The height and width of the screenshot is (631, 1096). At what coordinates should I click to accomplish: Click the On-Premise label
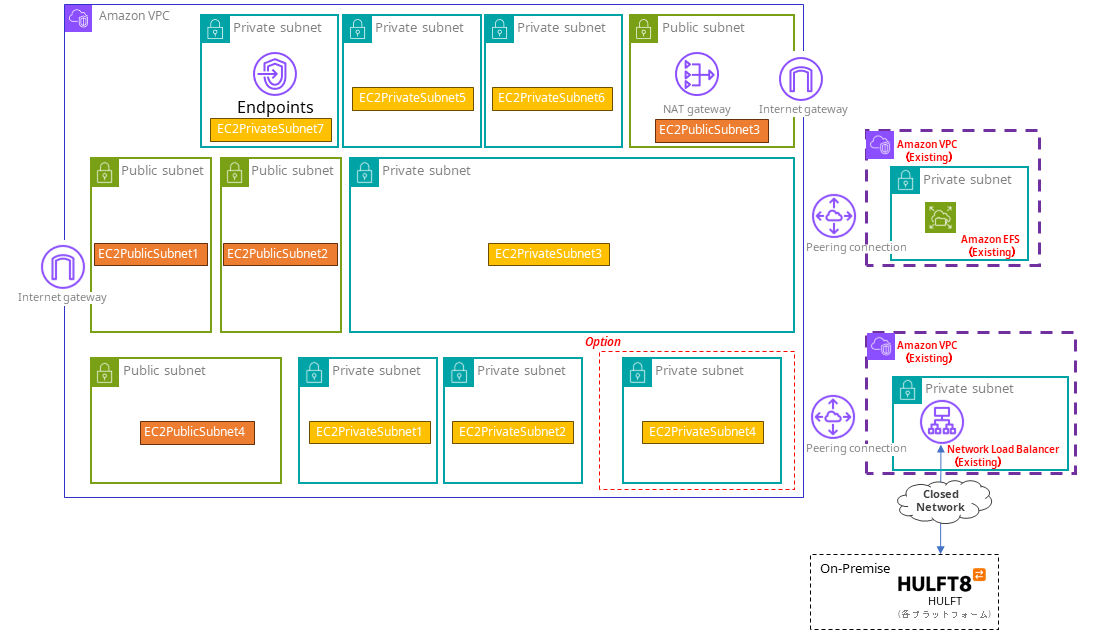coord(855,569)
